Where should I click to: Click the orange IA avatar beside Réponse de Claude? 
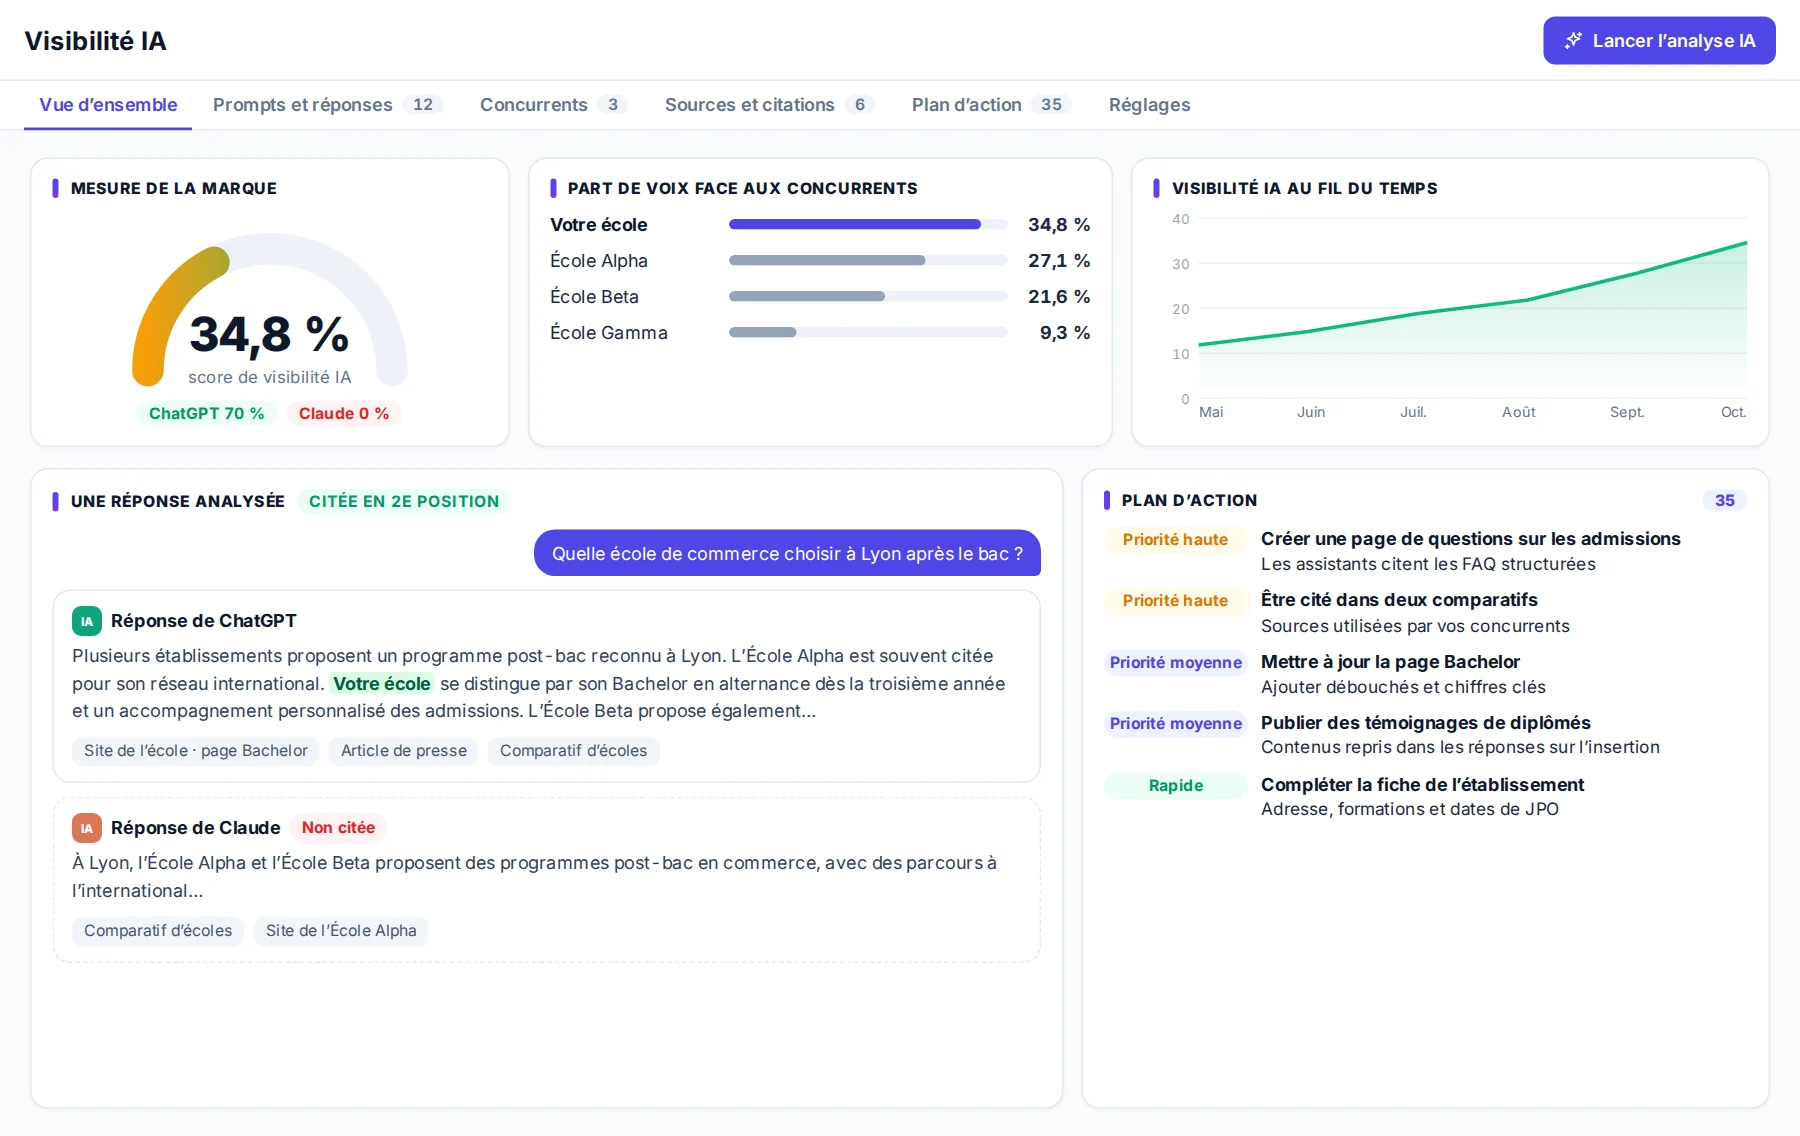point(87,828)
